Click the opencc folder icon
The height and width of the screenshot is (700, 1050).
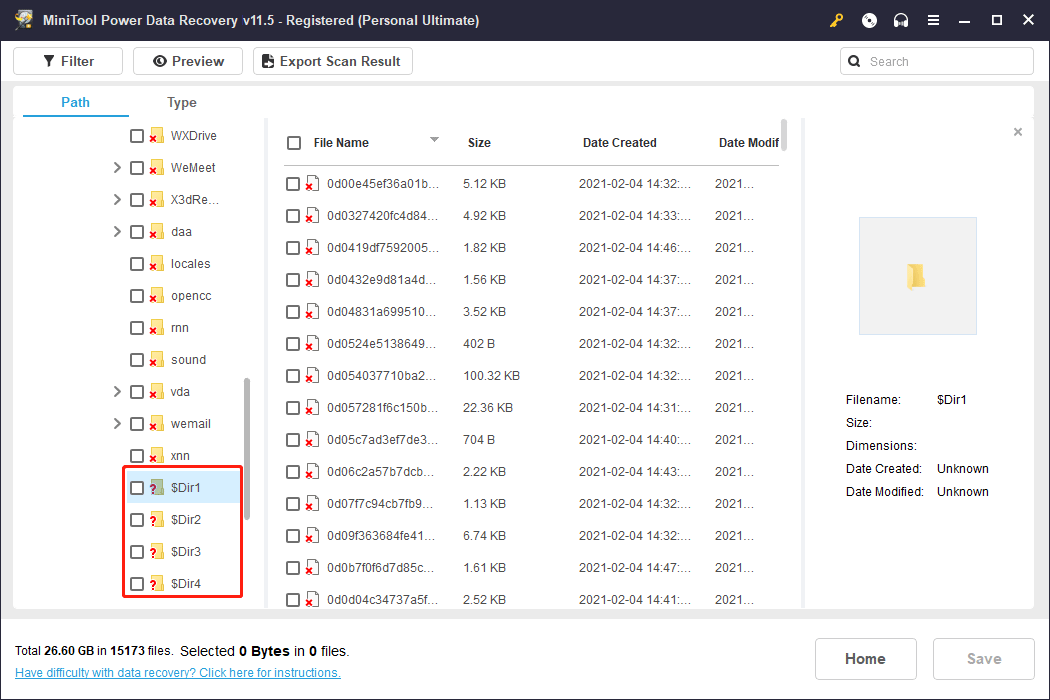(x=157, y=296)
